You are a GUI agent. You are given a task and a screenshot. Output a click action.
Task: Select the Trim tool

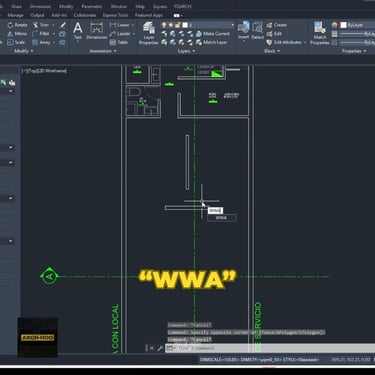click(41, 25)
